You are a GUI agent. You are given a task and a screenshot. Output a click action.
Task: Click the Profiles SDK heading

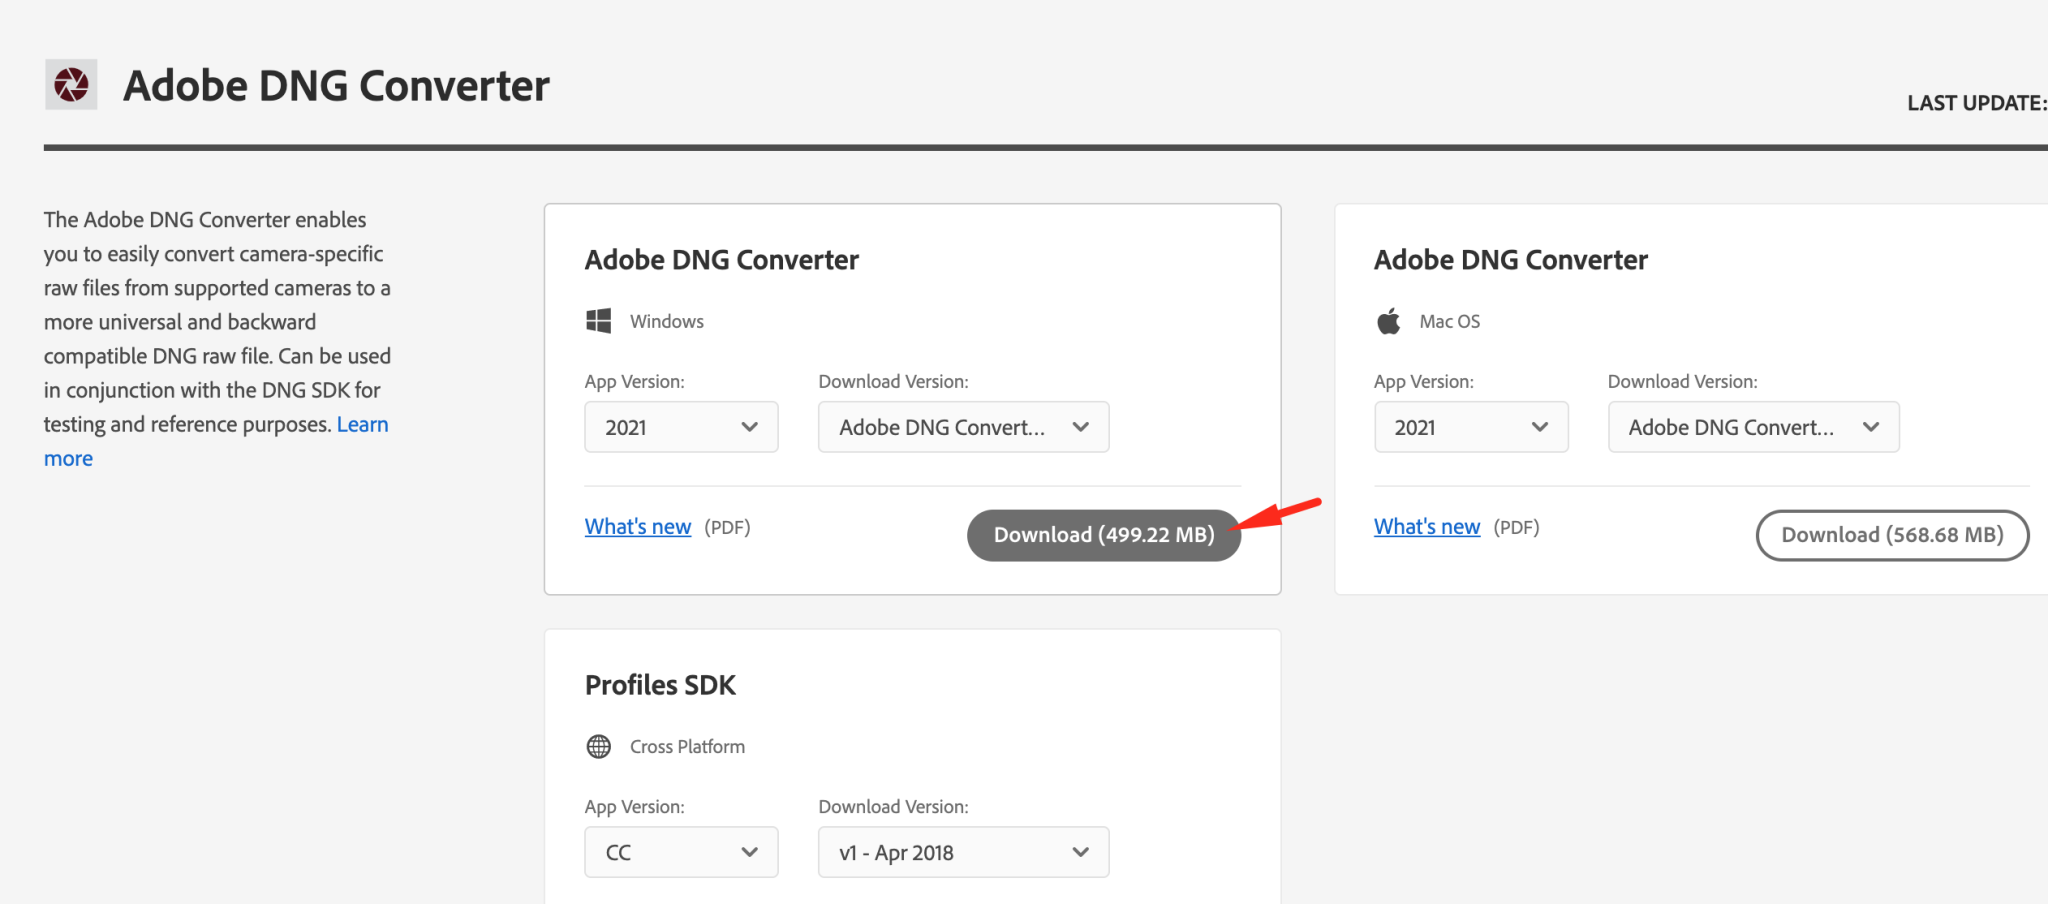tap(660, 685)
